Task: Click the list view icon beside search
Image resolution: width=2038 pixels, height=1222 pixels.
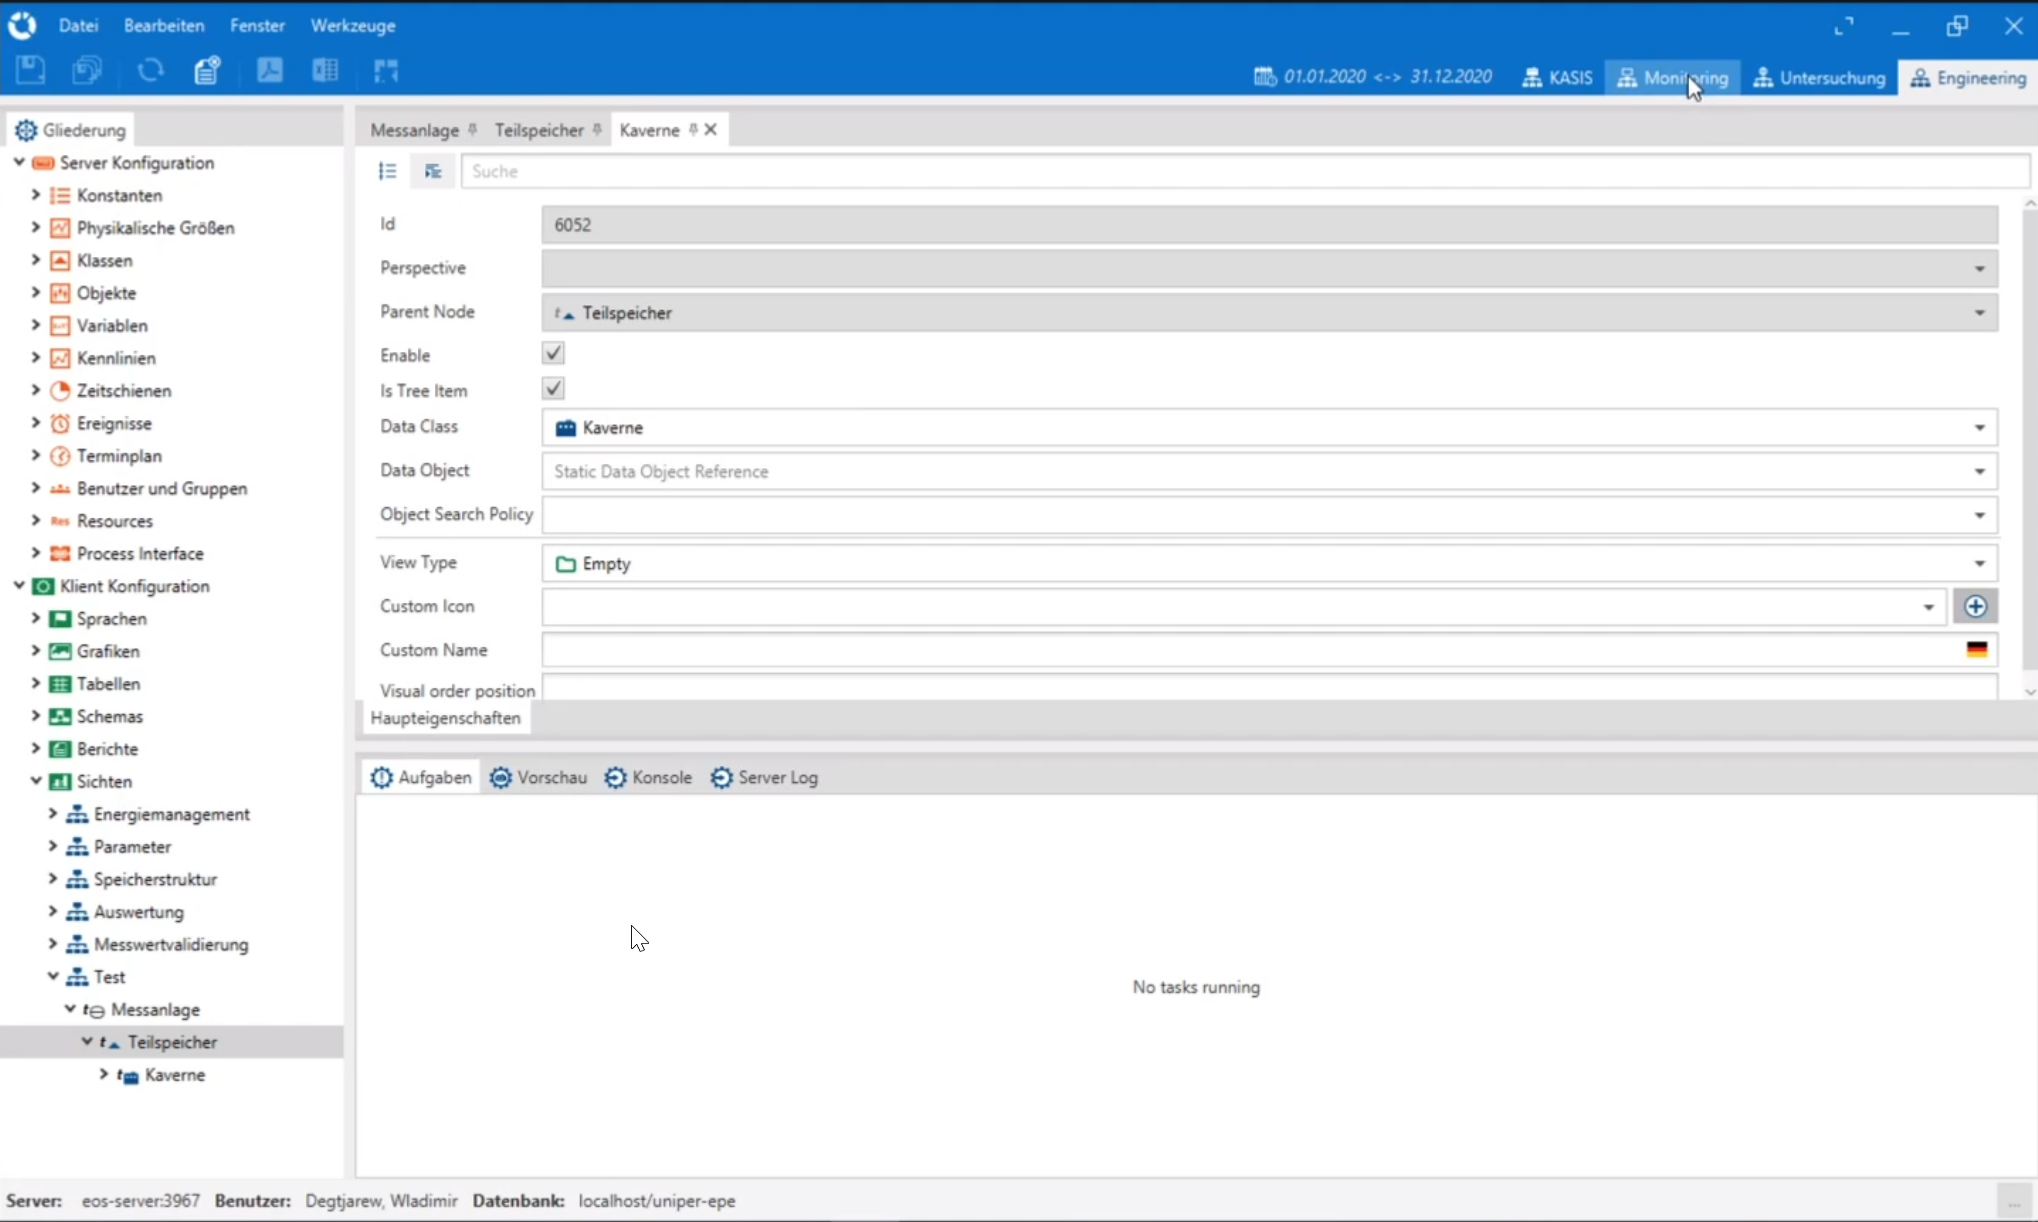Action: tap(388, 172)
